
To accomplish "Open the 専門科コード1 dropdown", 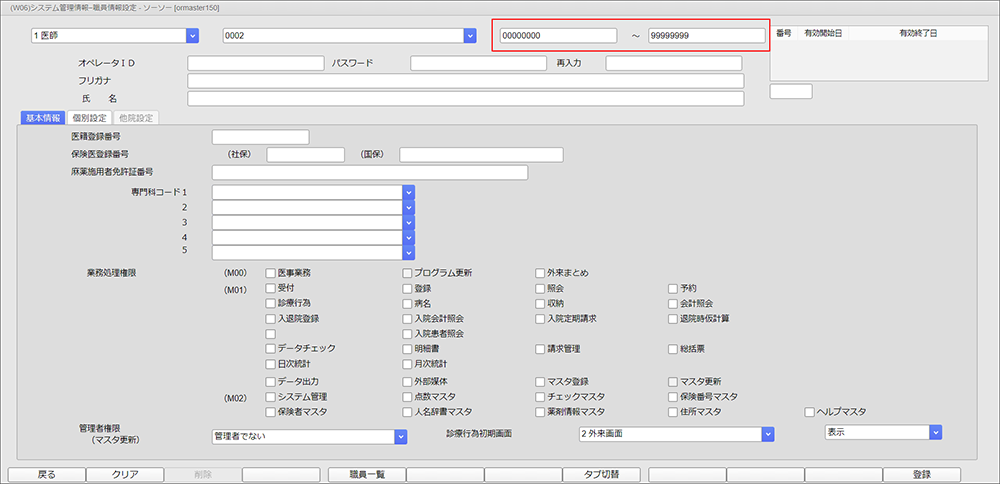I will coord(408,192).
